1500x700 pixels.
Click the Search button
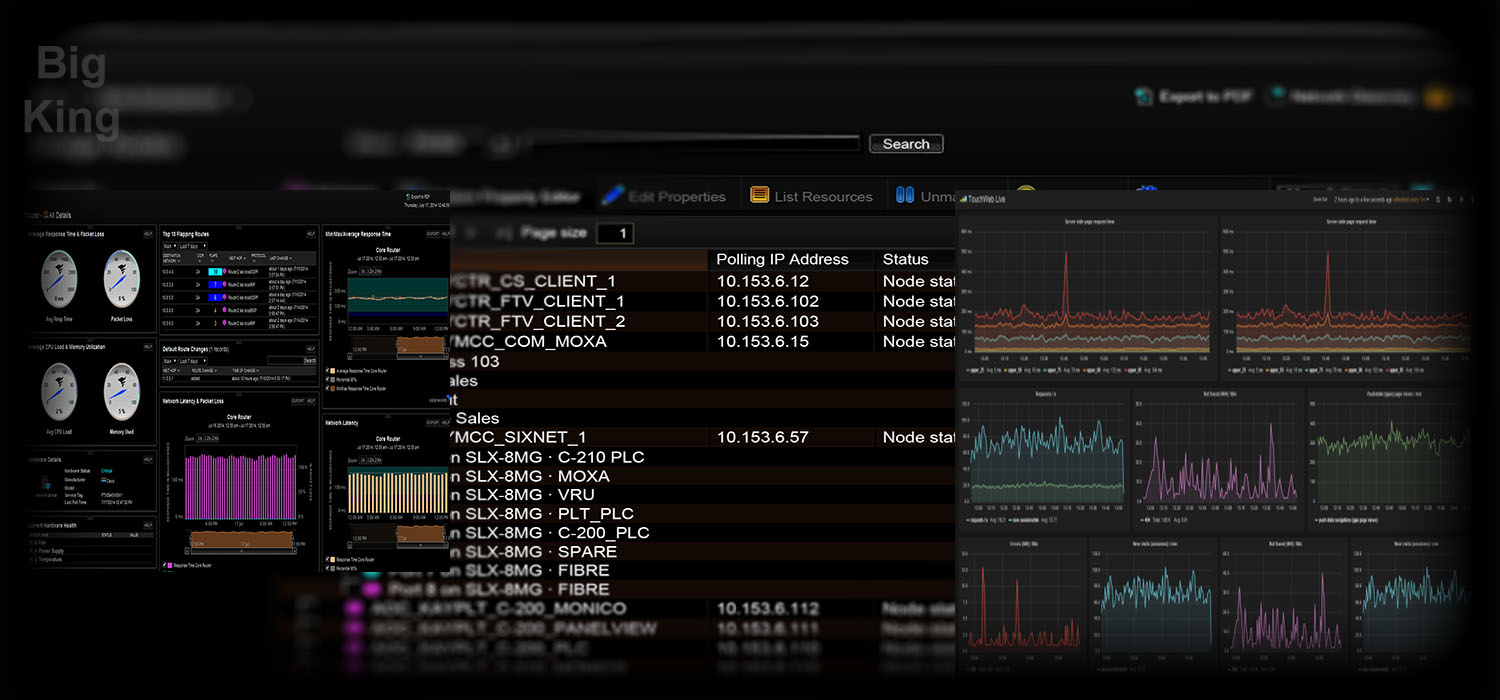pyautogui.click(x=906, y=144)
